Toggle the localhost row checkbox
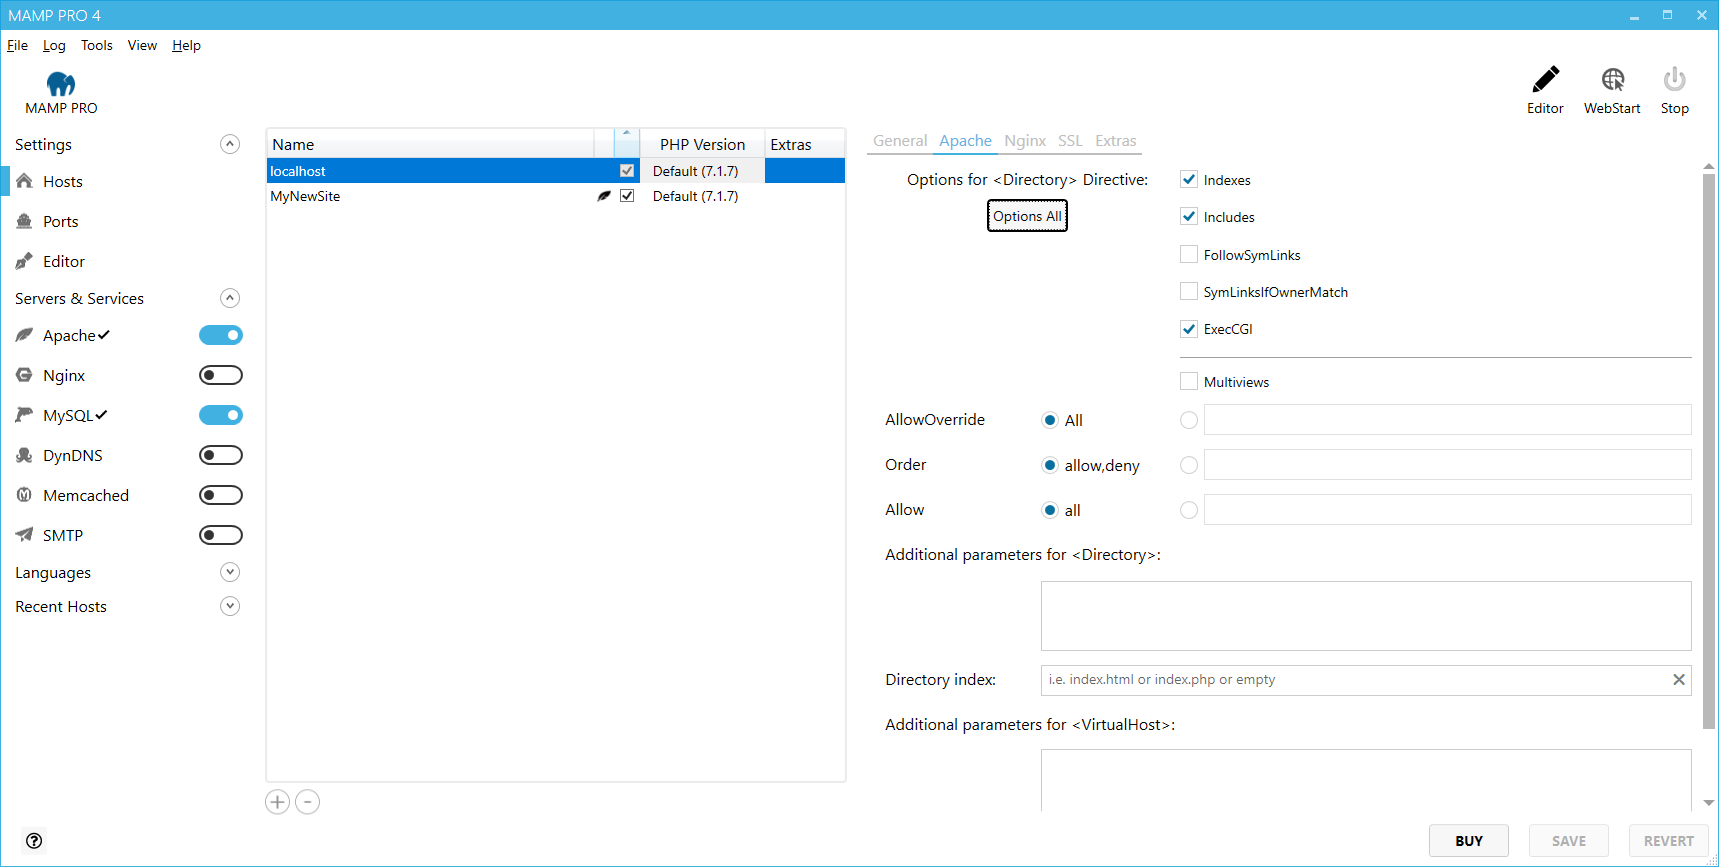This screenshot has width=1719, height=867. pyautogui.click(x=627, y=171)
